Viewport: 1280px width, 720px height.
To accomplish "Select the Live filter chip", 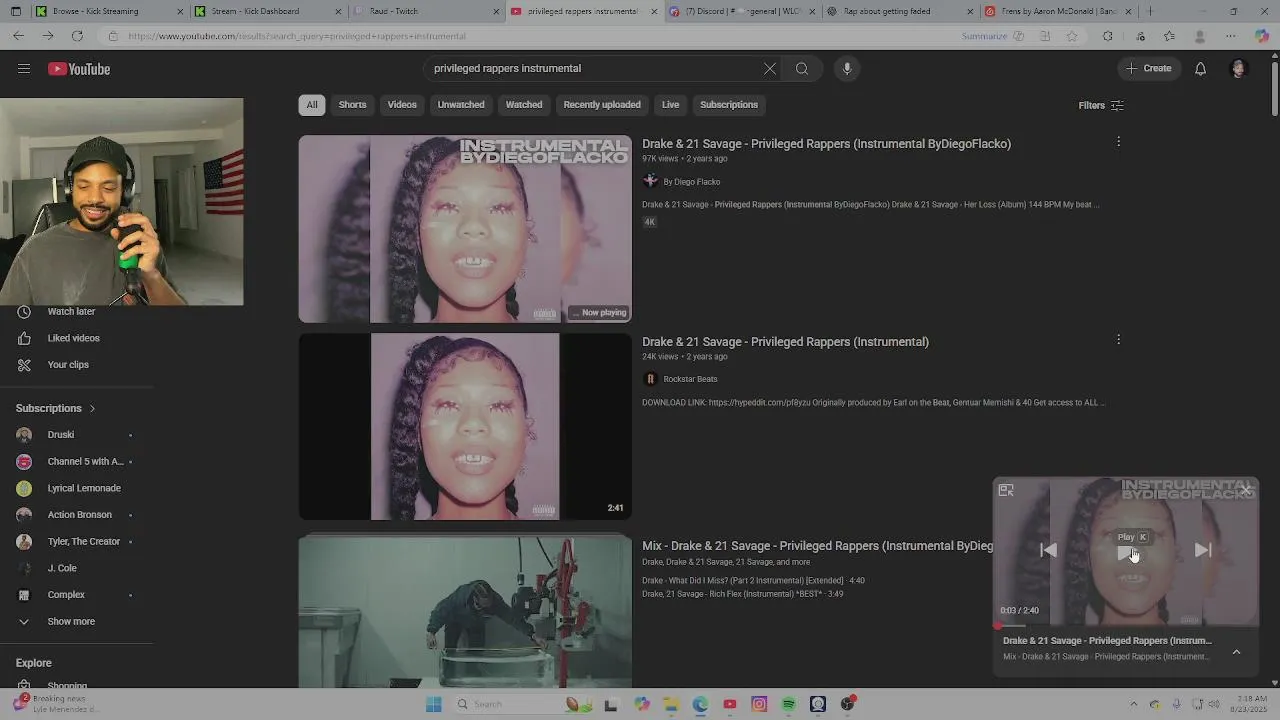I will pyautogui.click(x=670, y=104).
